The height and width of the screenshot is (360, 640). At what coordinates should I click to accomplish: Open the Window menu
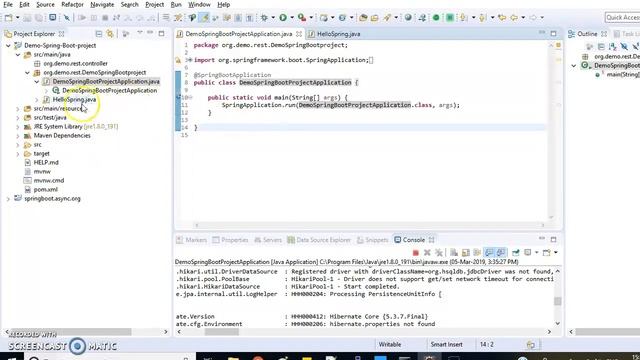coord(199,4)
